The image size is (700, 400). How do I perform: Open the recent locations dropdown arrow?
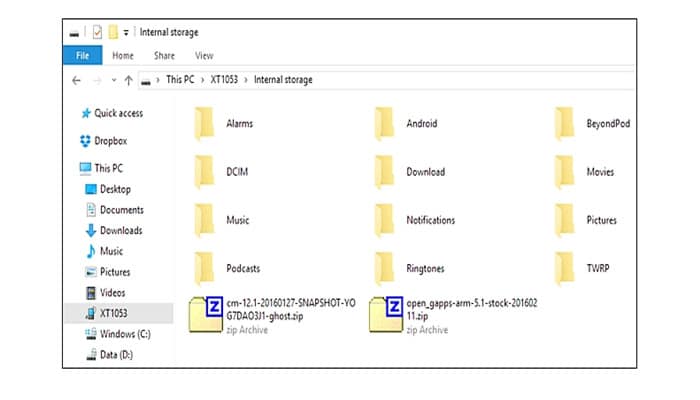(x=114, y=80)
